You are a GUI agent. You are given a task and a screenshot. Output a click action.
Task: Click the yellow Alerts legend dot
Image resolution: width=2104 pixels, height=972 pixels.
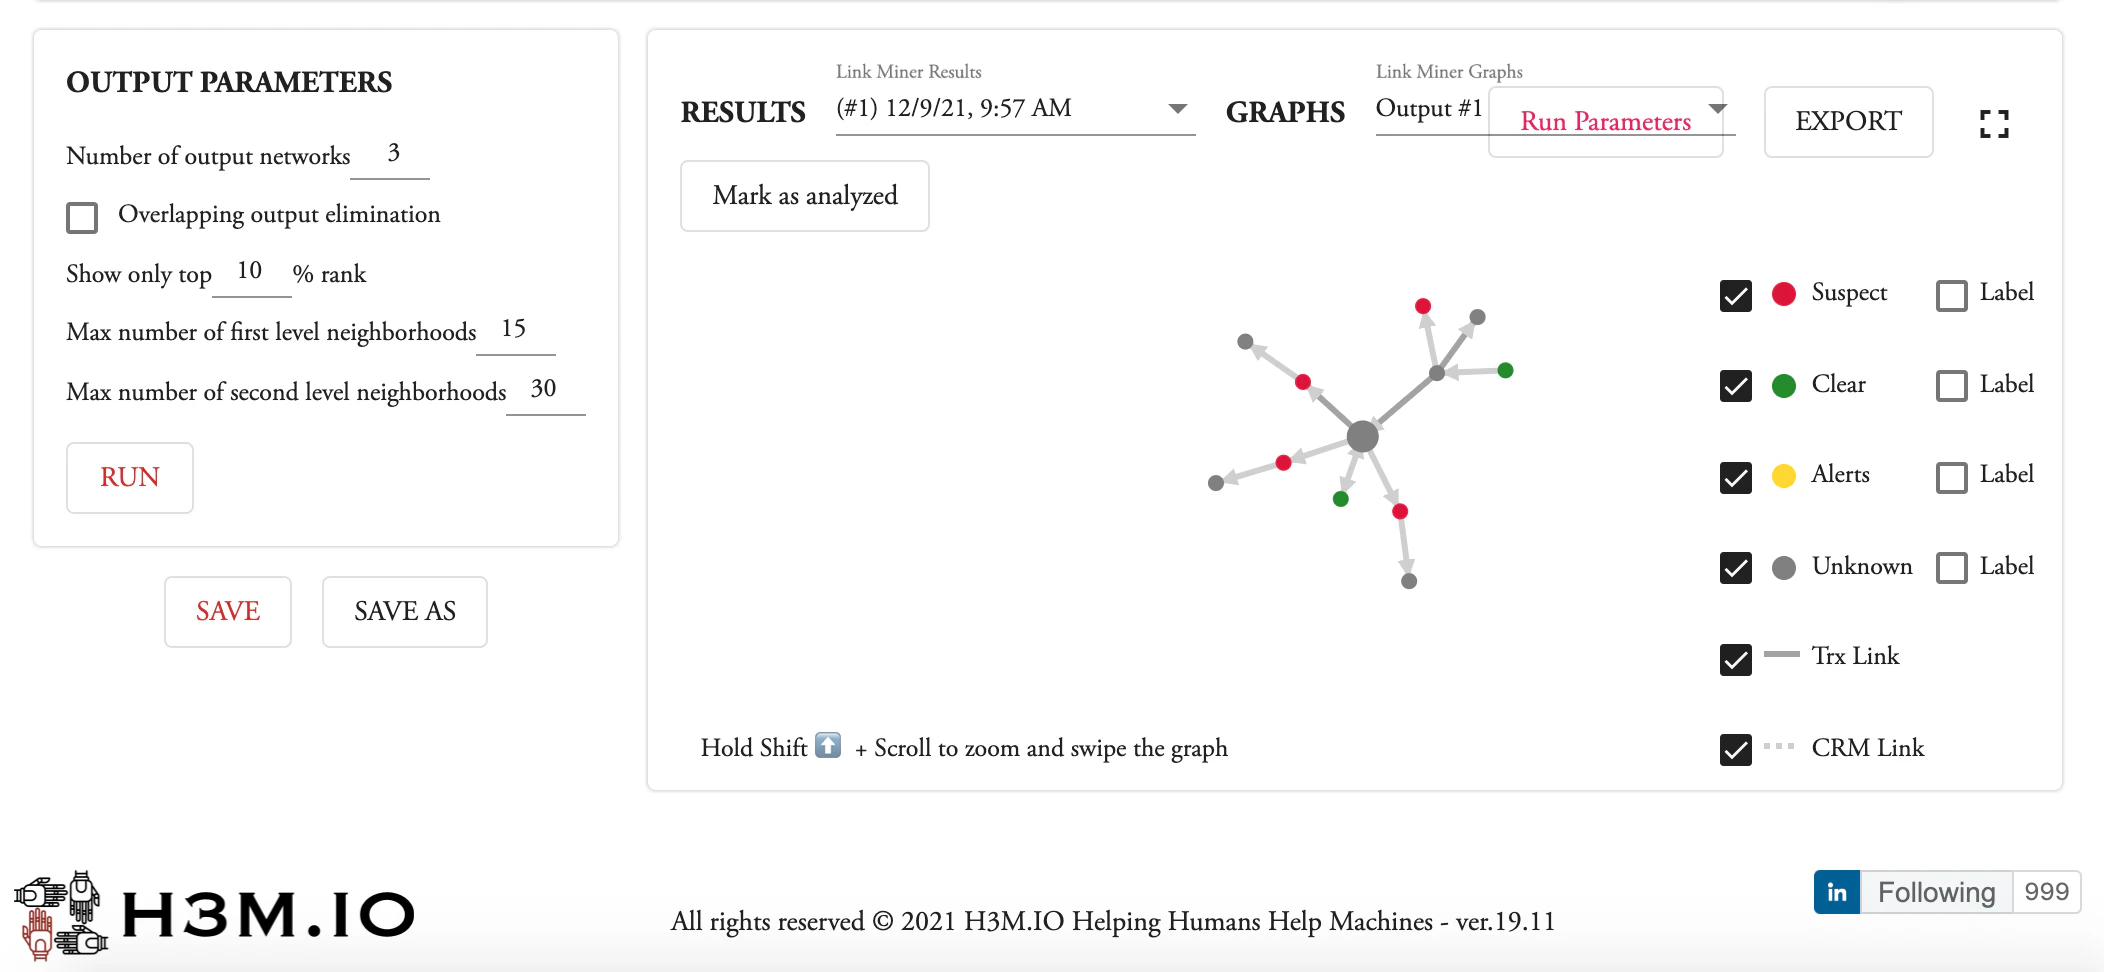tap(1784, 476)
